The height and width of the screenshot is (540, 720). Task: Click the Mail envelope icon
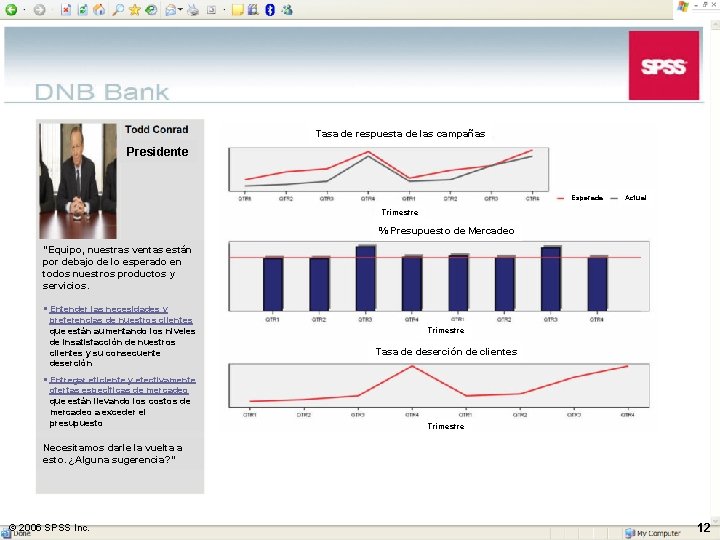170,10
